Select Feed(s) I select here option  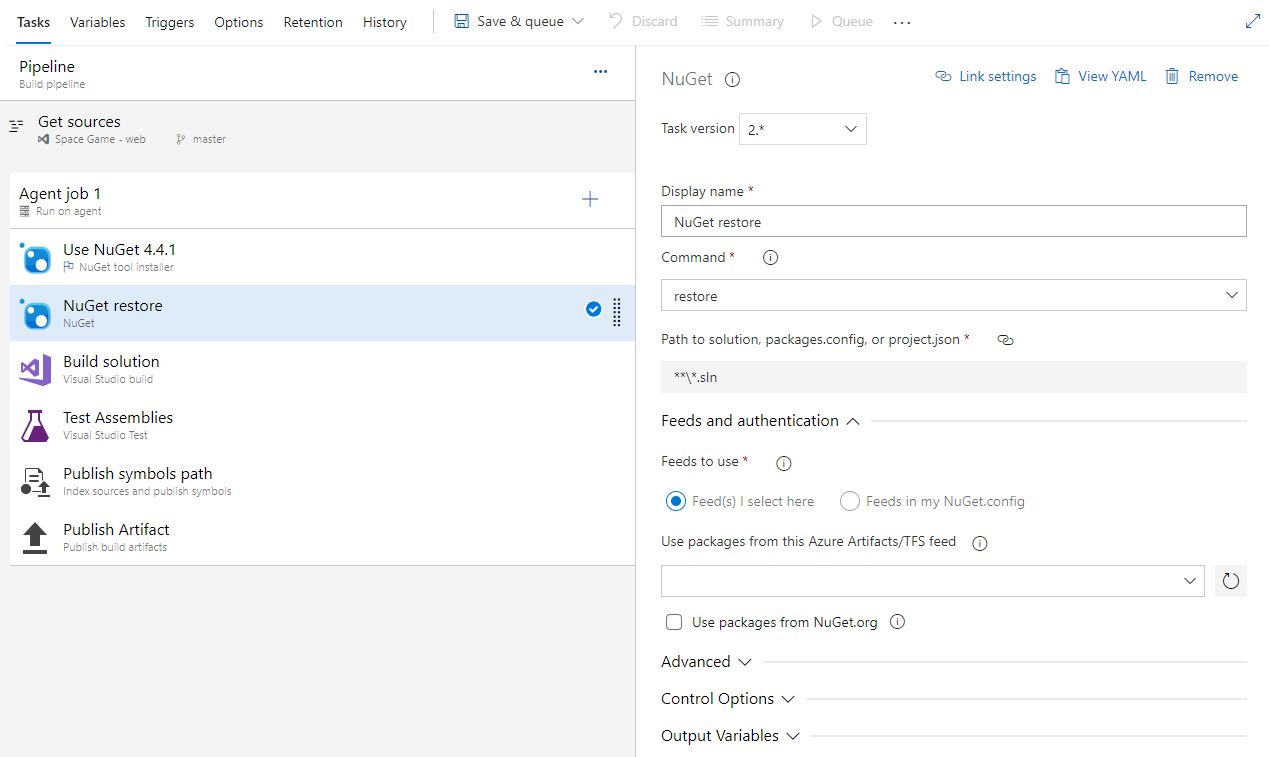click(676, 501)
